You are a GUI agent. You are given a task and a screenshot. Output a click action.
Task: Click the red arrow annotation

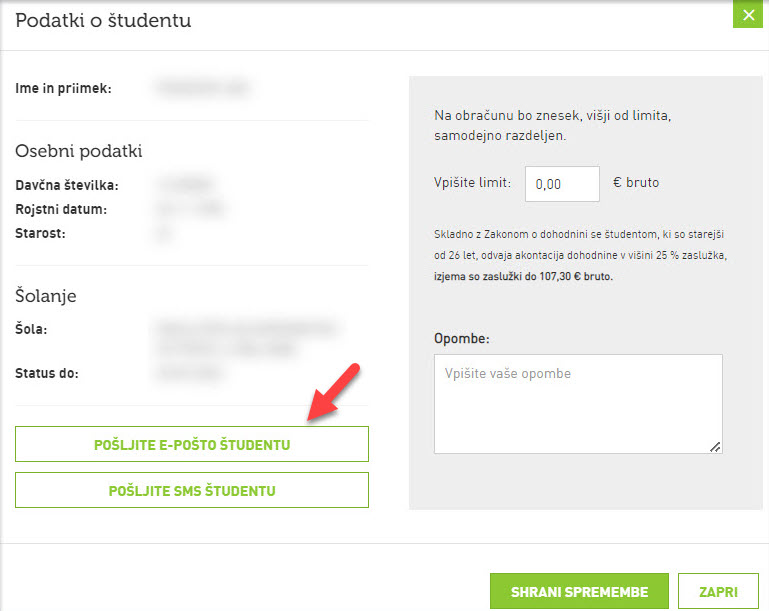tap(333, 392)
